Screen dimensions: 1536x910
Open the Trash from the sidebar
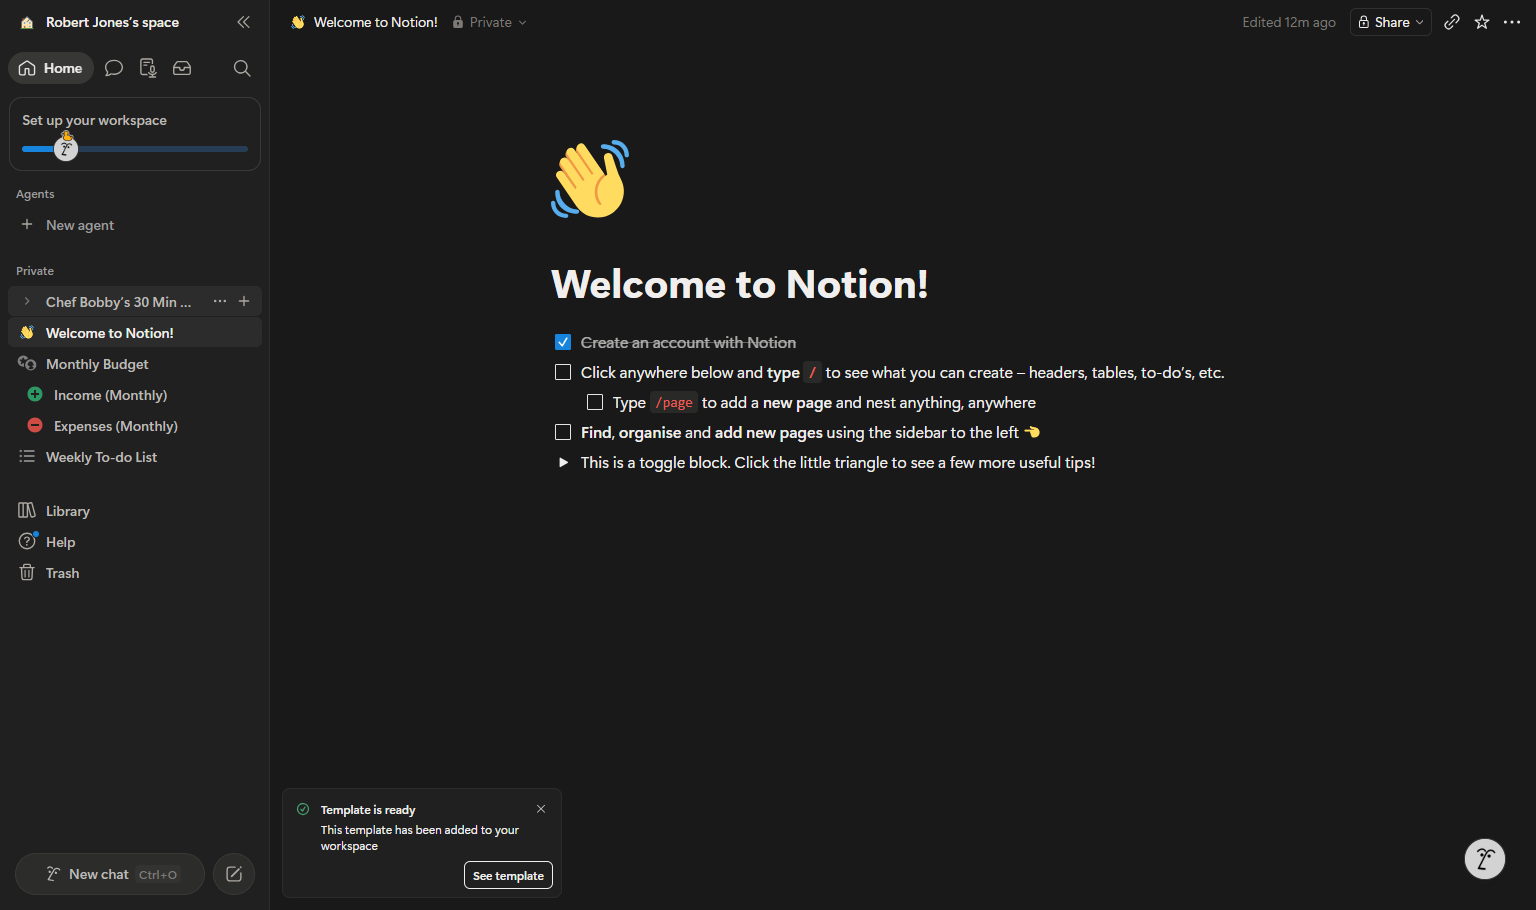pyautogui.click(x=135, y=573)
